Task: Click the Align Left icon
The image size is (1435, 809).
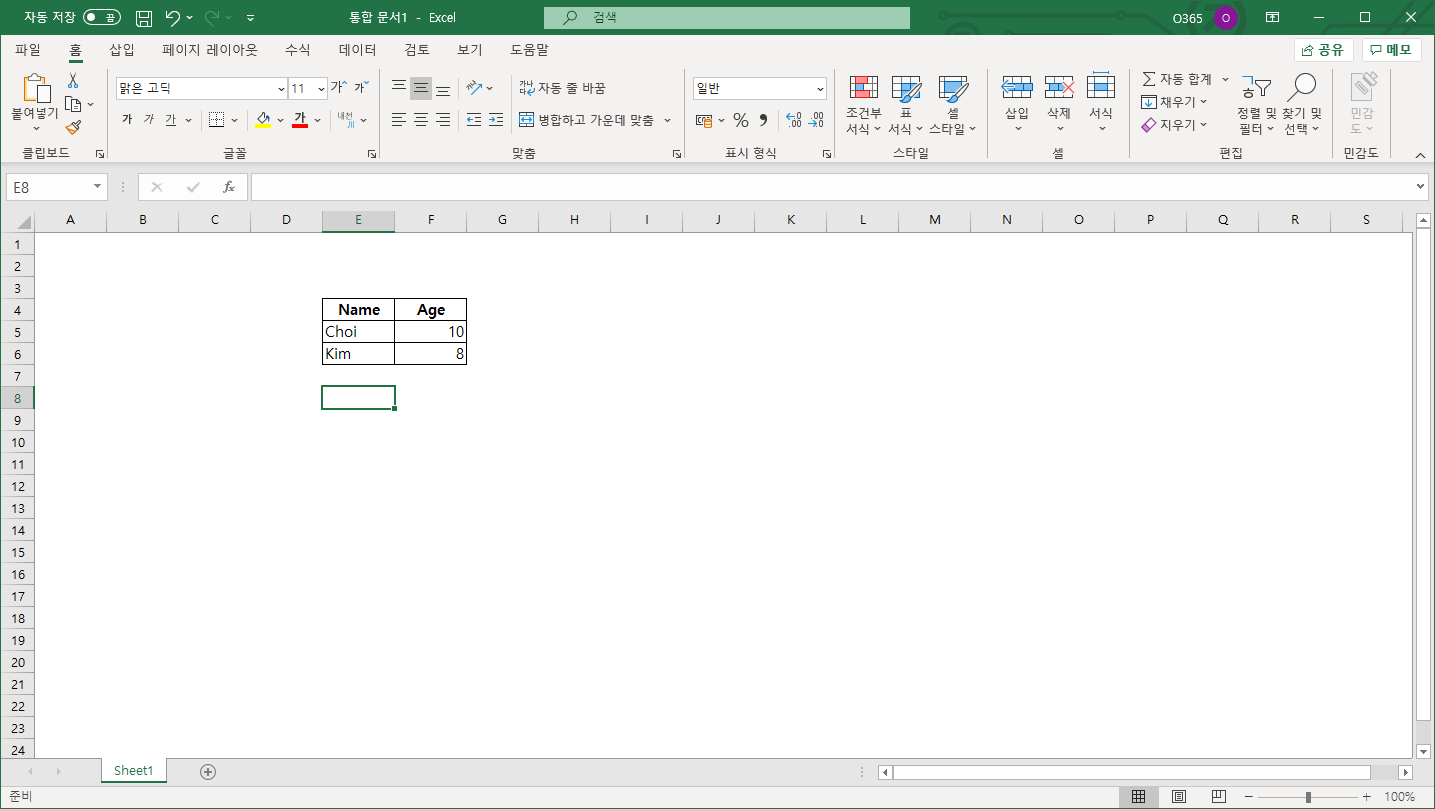Action: click(399, 120)
